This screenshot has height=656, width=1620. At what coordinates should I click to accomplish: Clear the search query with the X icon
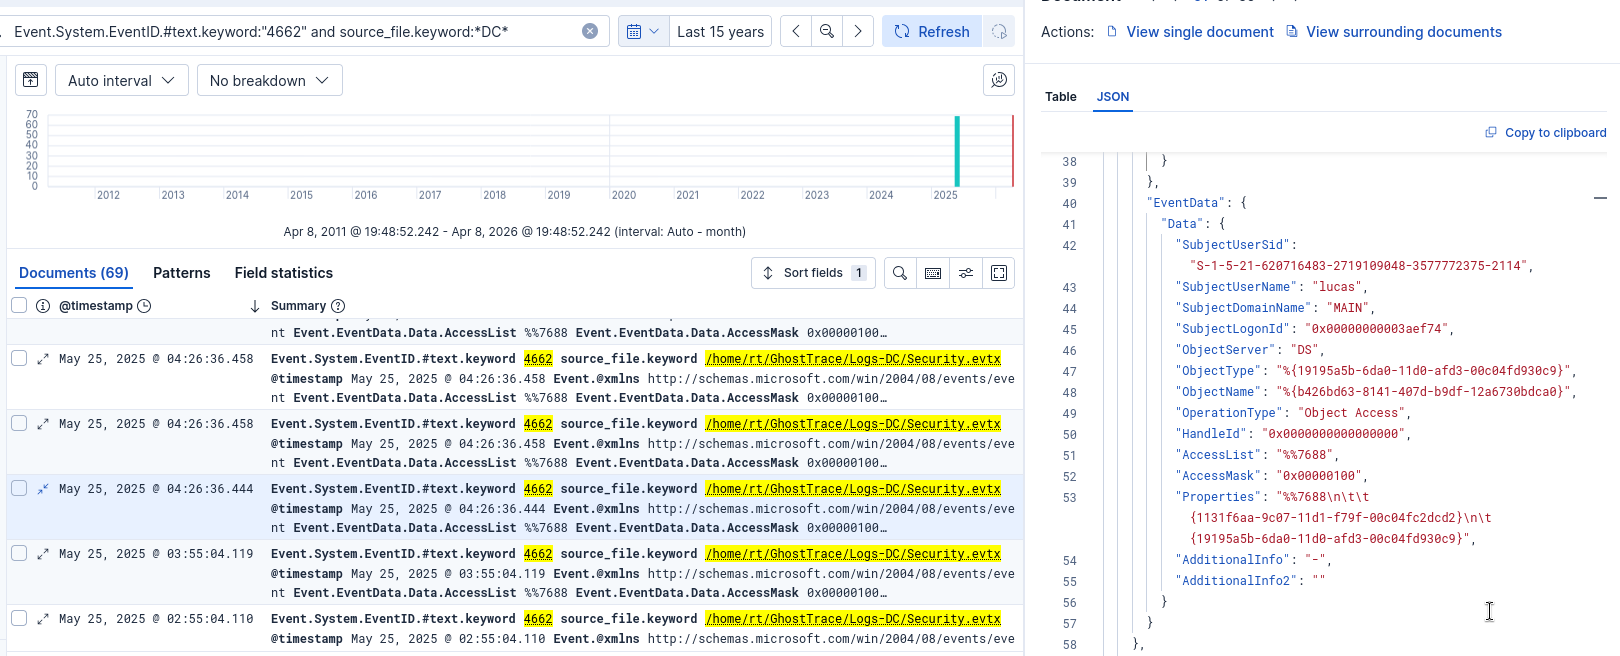(x=590, y=31)
